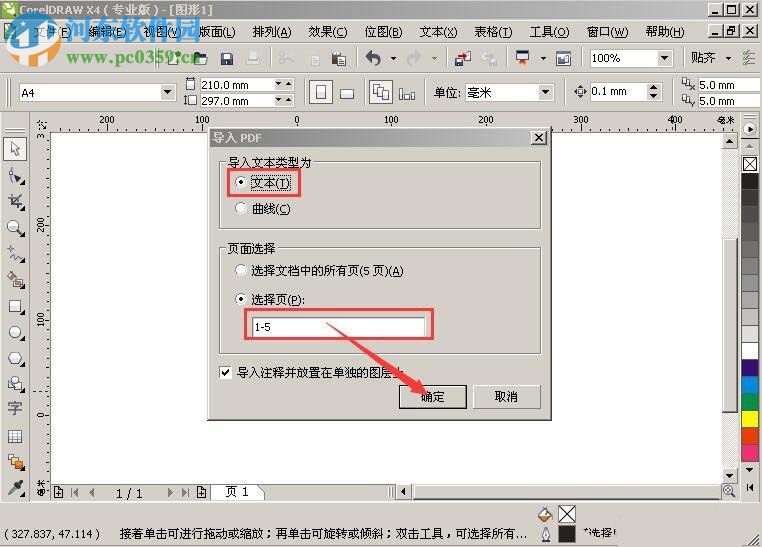This screenshot has height=547, width=762.
Task: Set portrait page orientation
Action: (321, 92)
